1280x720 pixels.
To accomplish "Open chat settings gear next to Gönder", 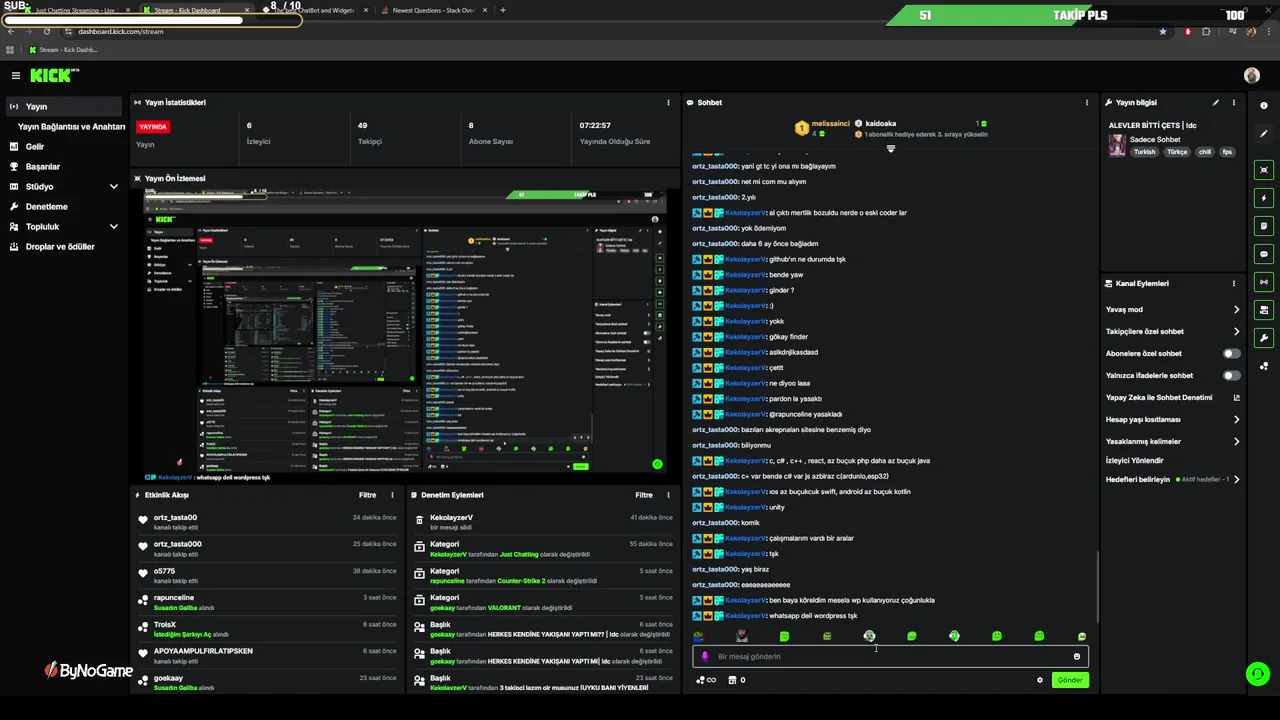I will point(1040,680).
